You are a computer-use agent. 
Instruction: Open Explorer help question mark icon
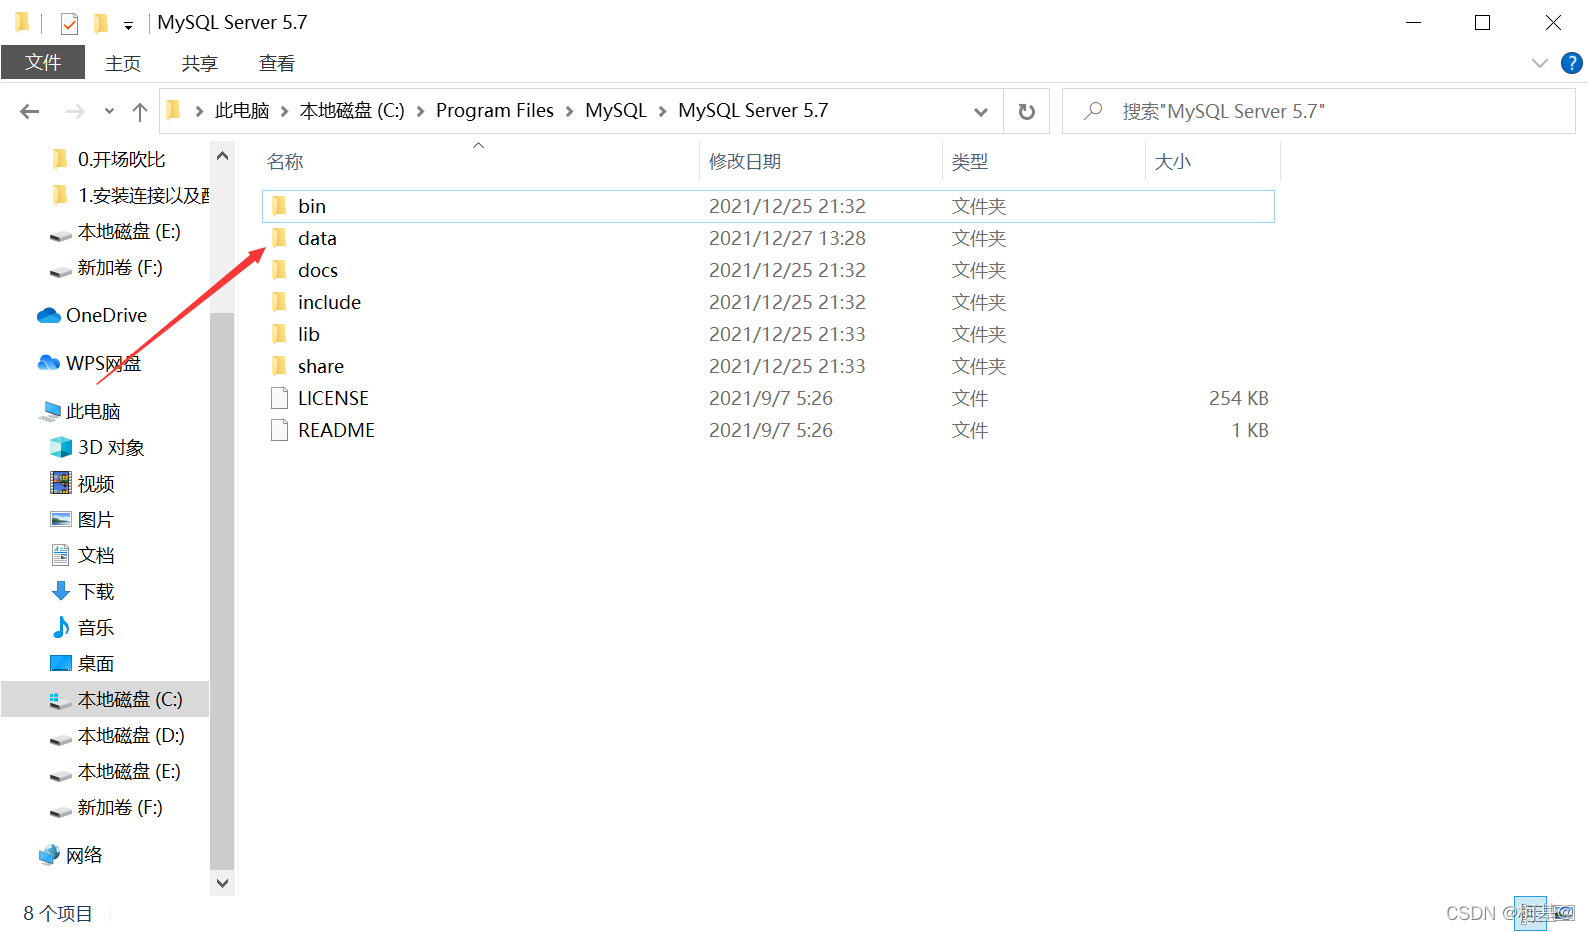coord(1572,63)
